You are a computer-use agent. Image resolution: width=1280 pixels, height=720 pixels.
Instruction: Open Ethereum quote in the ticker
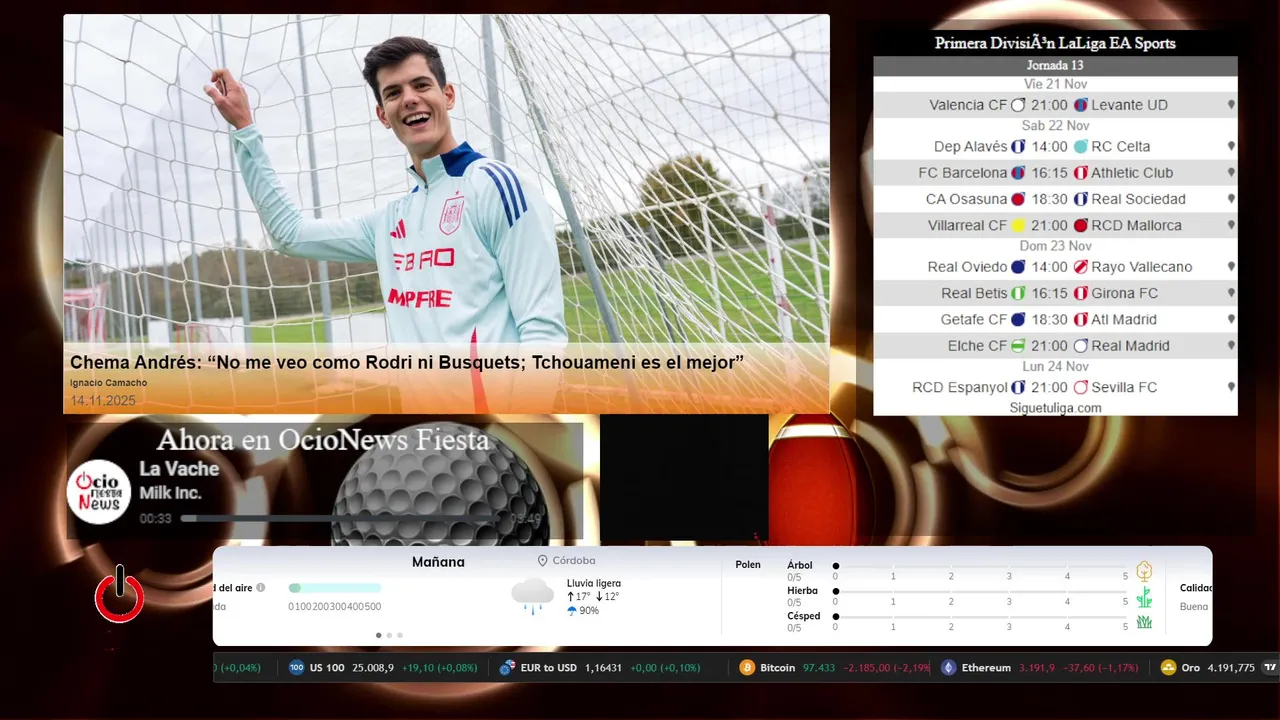(x=1039, y=668)
